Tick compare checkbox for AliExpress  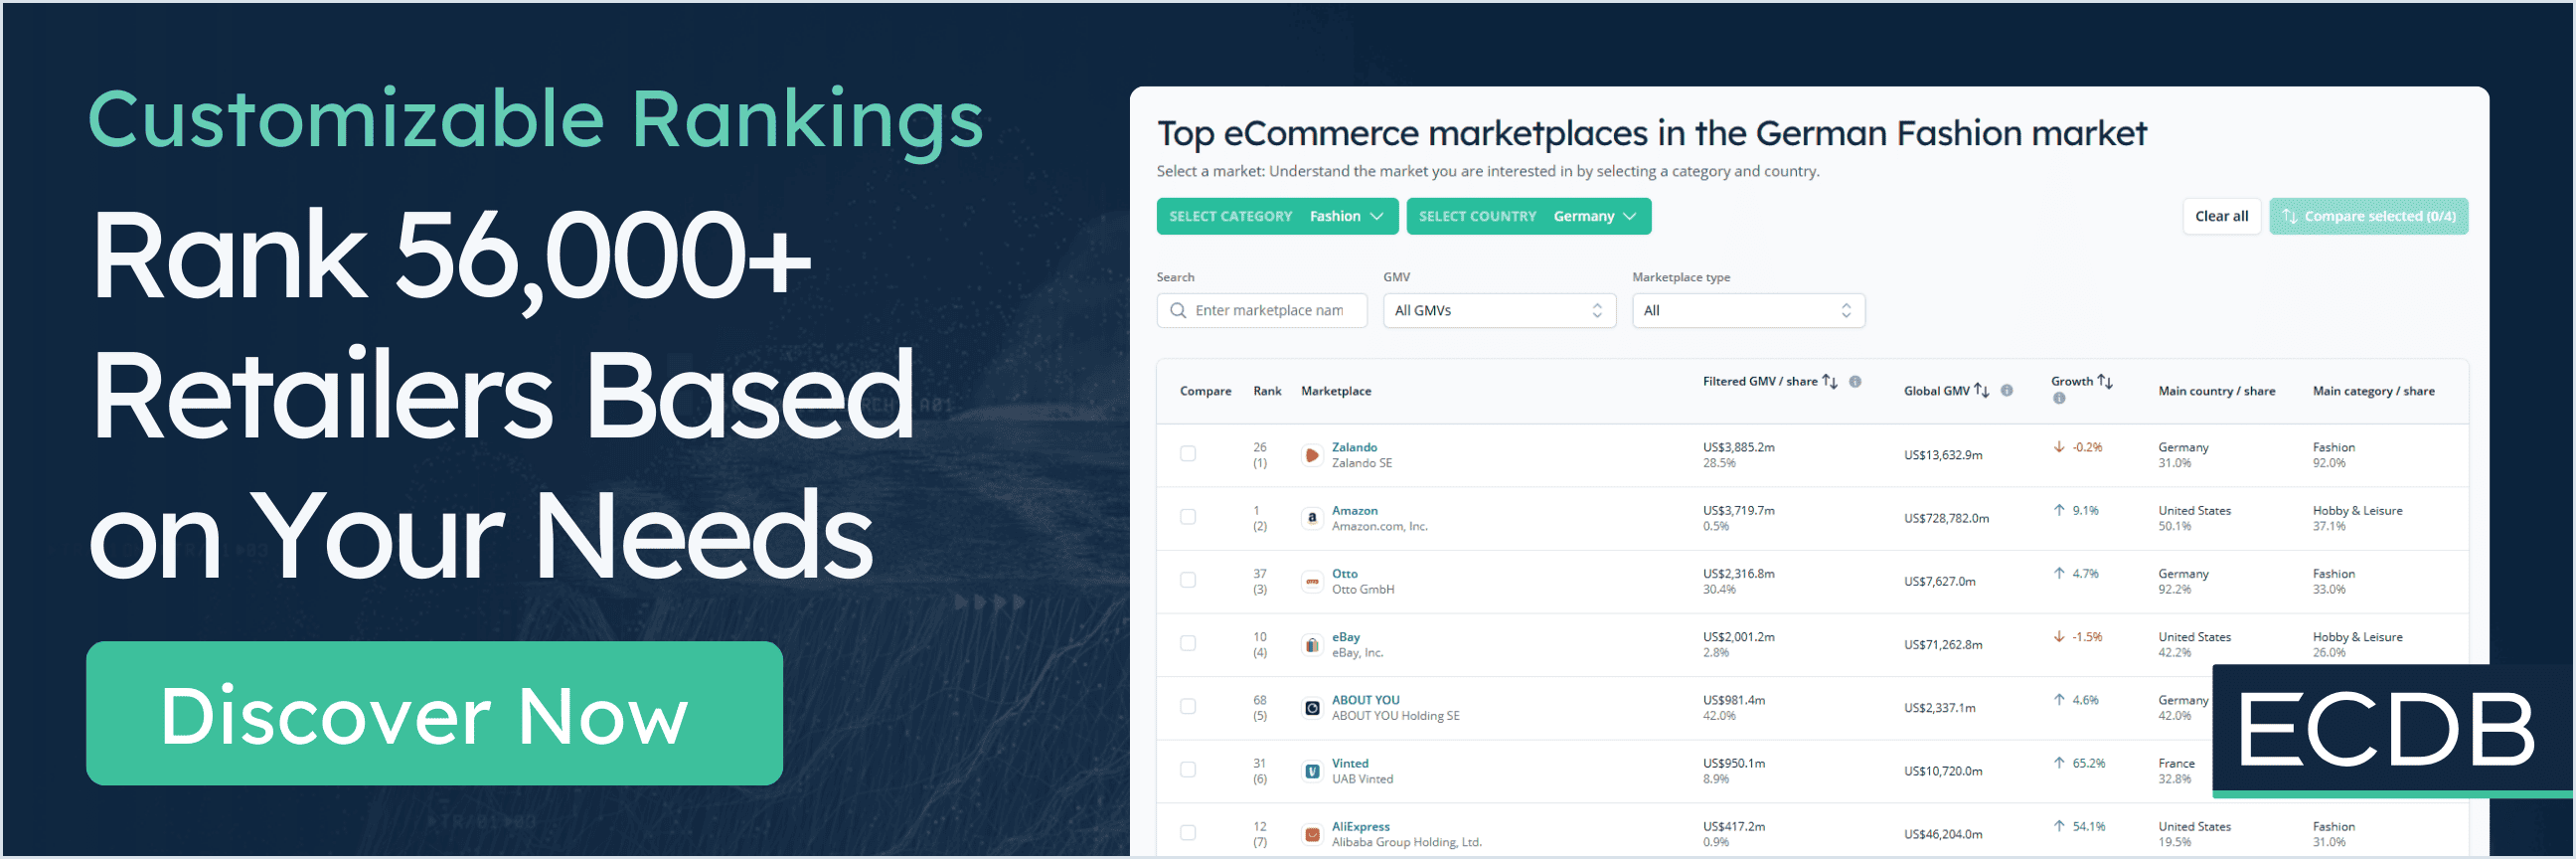coord(1188,832)
